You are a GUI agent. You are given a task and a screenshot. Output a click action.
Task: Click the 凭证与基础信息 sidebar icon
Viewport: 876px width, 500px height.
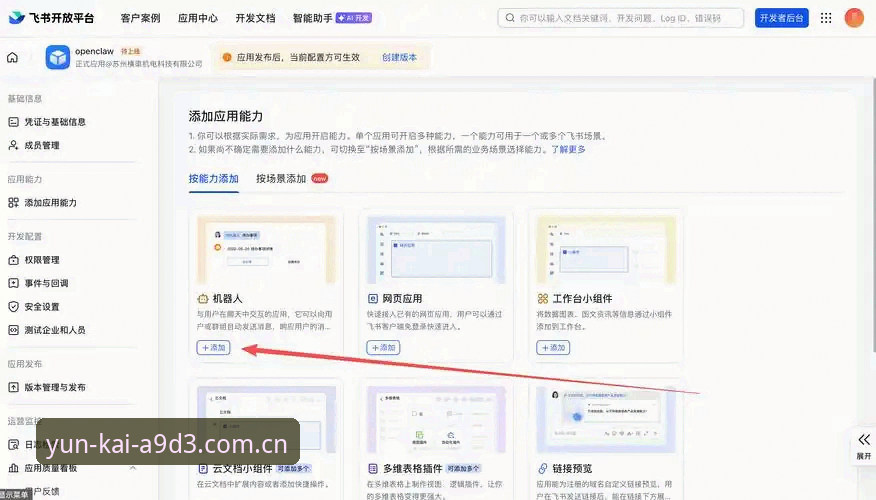(13, 122)
